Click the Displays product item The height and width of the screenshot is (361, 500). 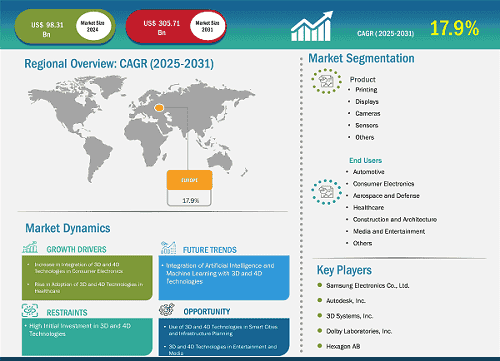pos(367,102)
